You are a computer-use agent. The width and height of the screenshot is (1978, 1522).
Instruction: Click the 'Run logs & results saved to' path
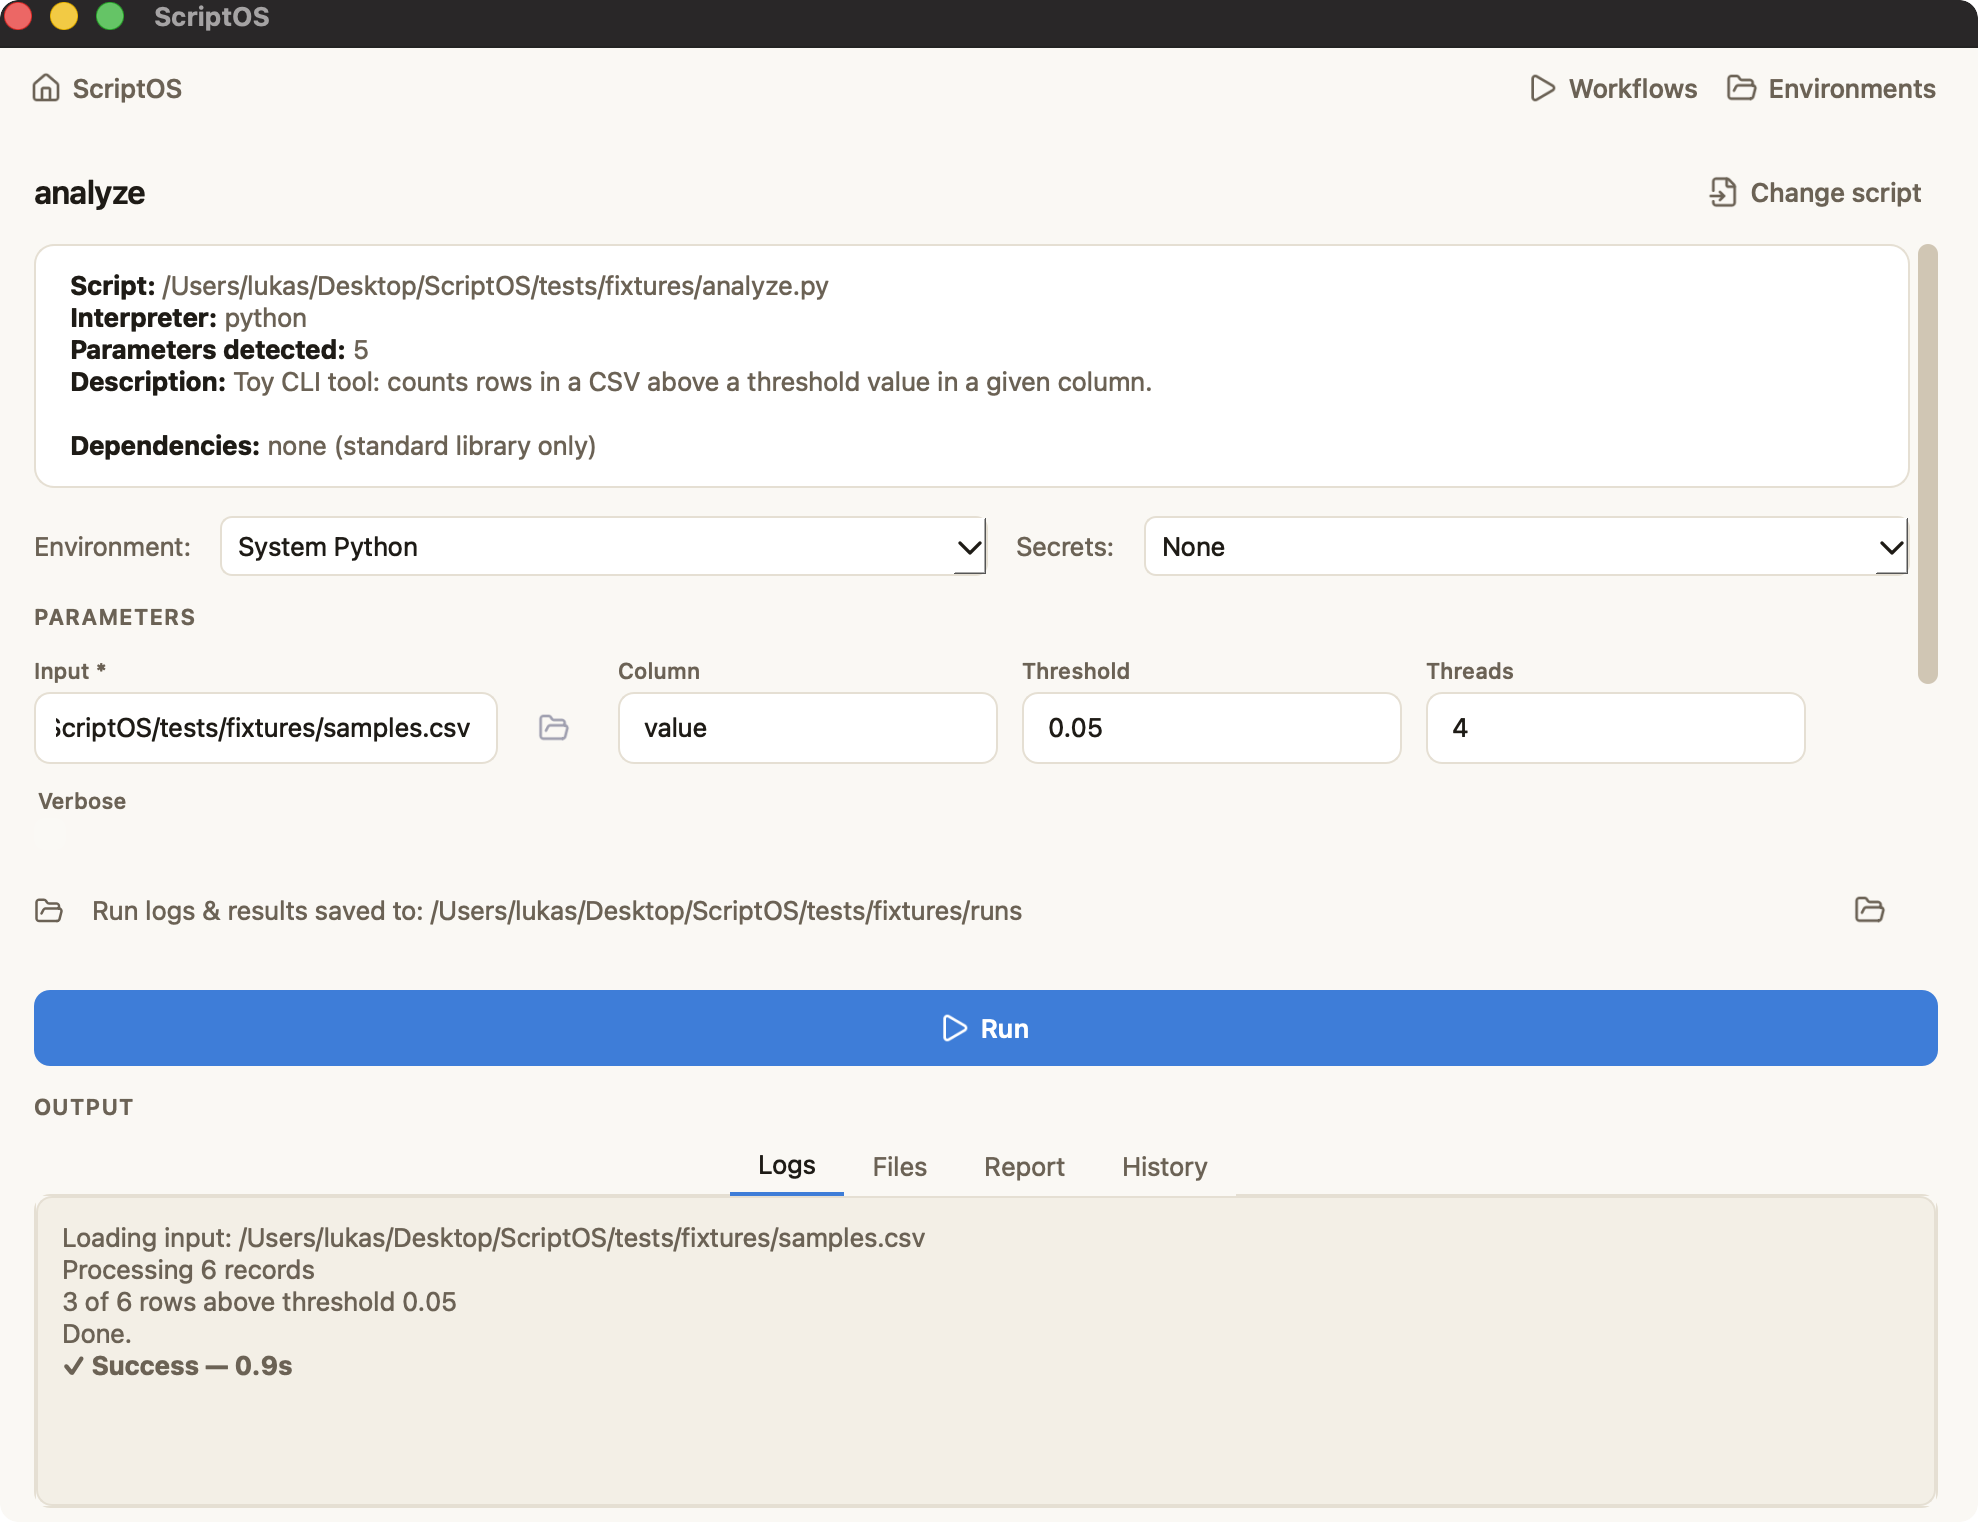pyautogui.click(x=557, y=911)
